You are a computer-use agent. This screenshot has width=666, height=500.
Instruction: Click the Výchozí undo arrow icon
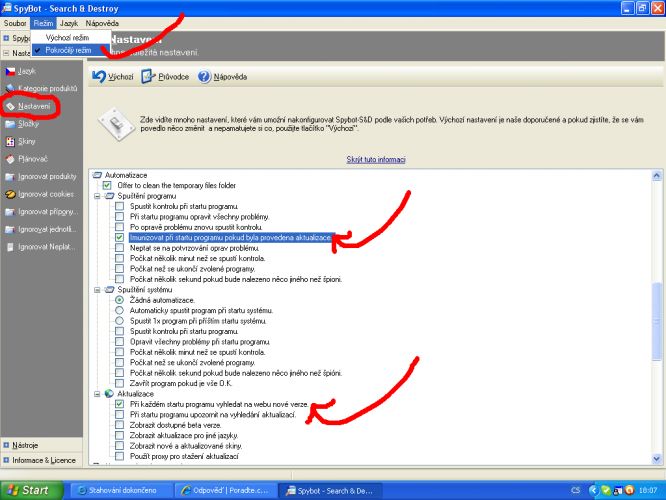pos(99,77)
